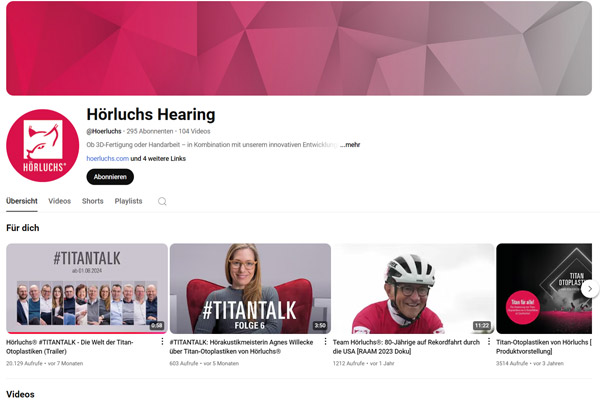Screen dimensions: 600x400
Task: Click the 1212 Aufrufe view count
Action: pyautogui.click(x=349, y=363)
